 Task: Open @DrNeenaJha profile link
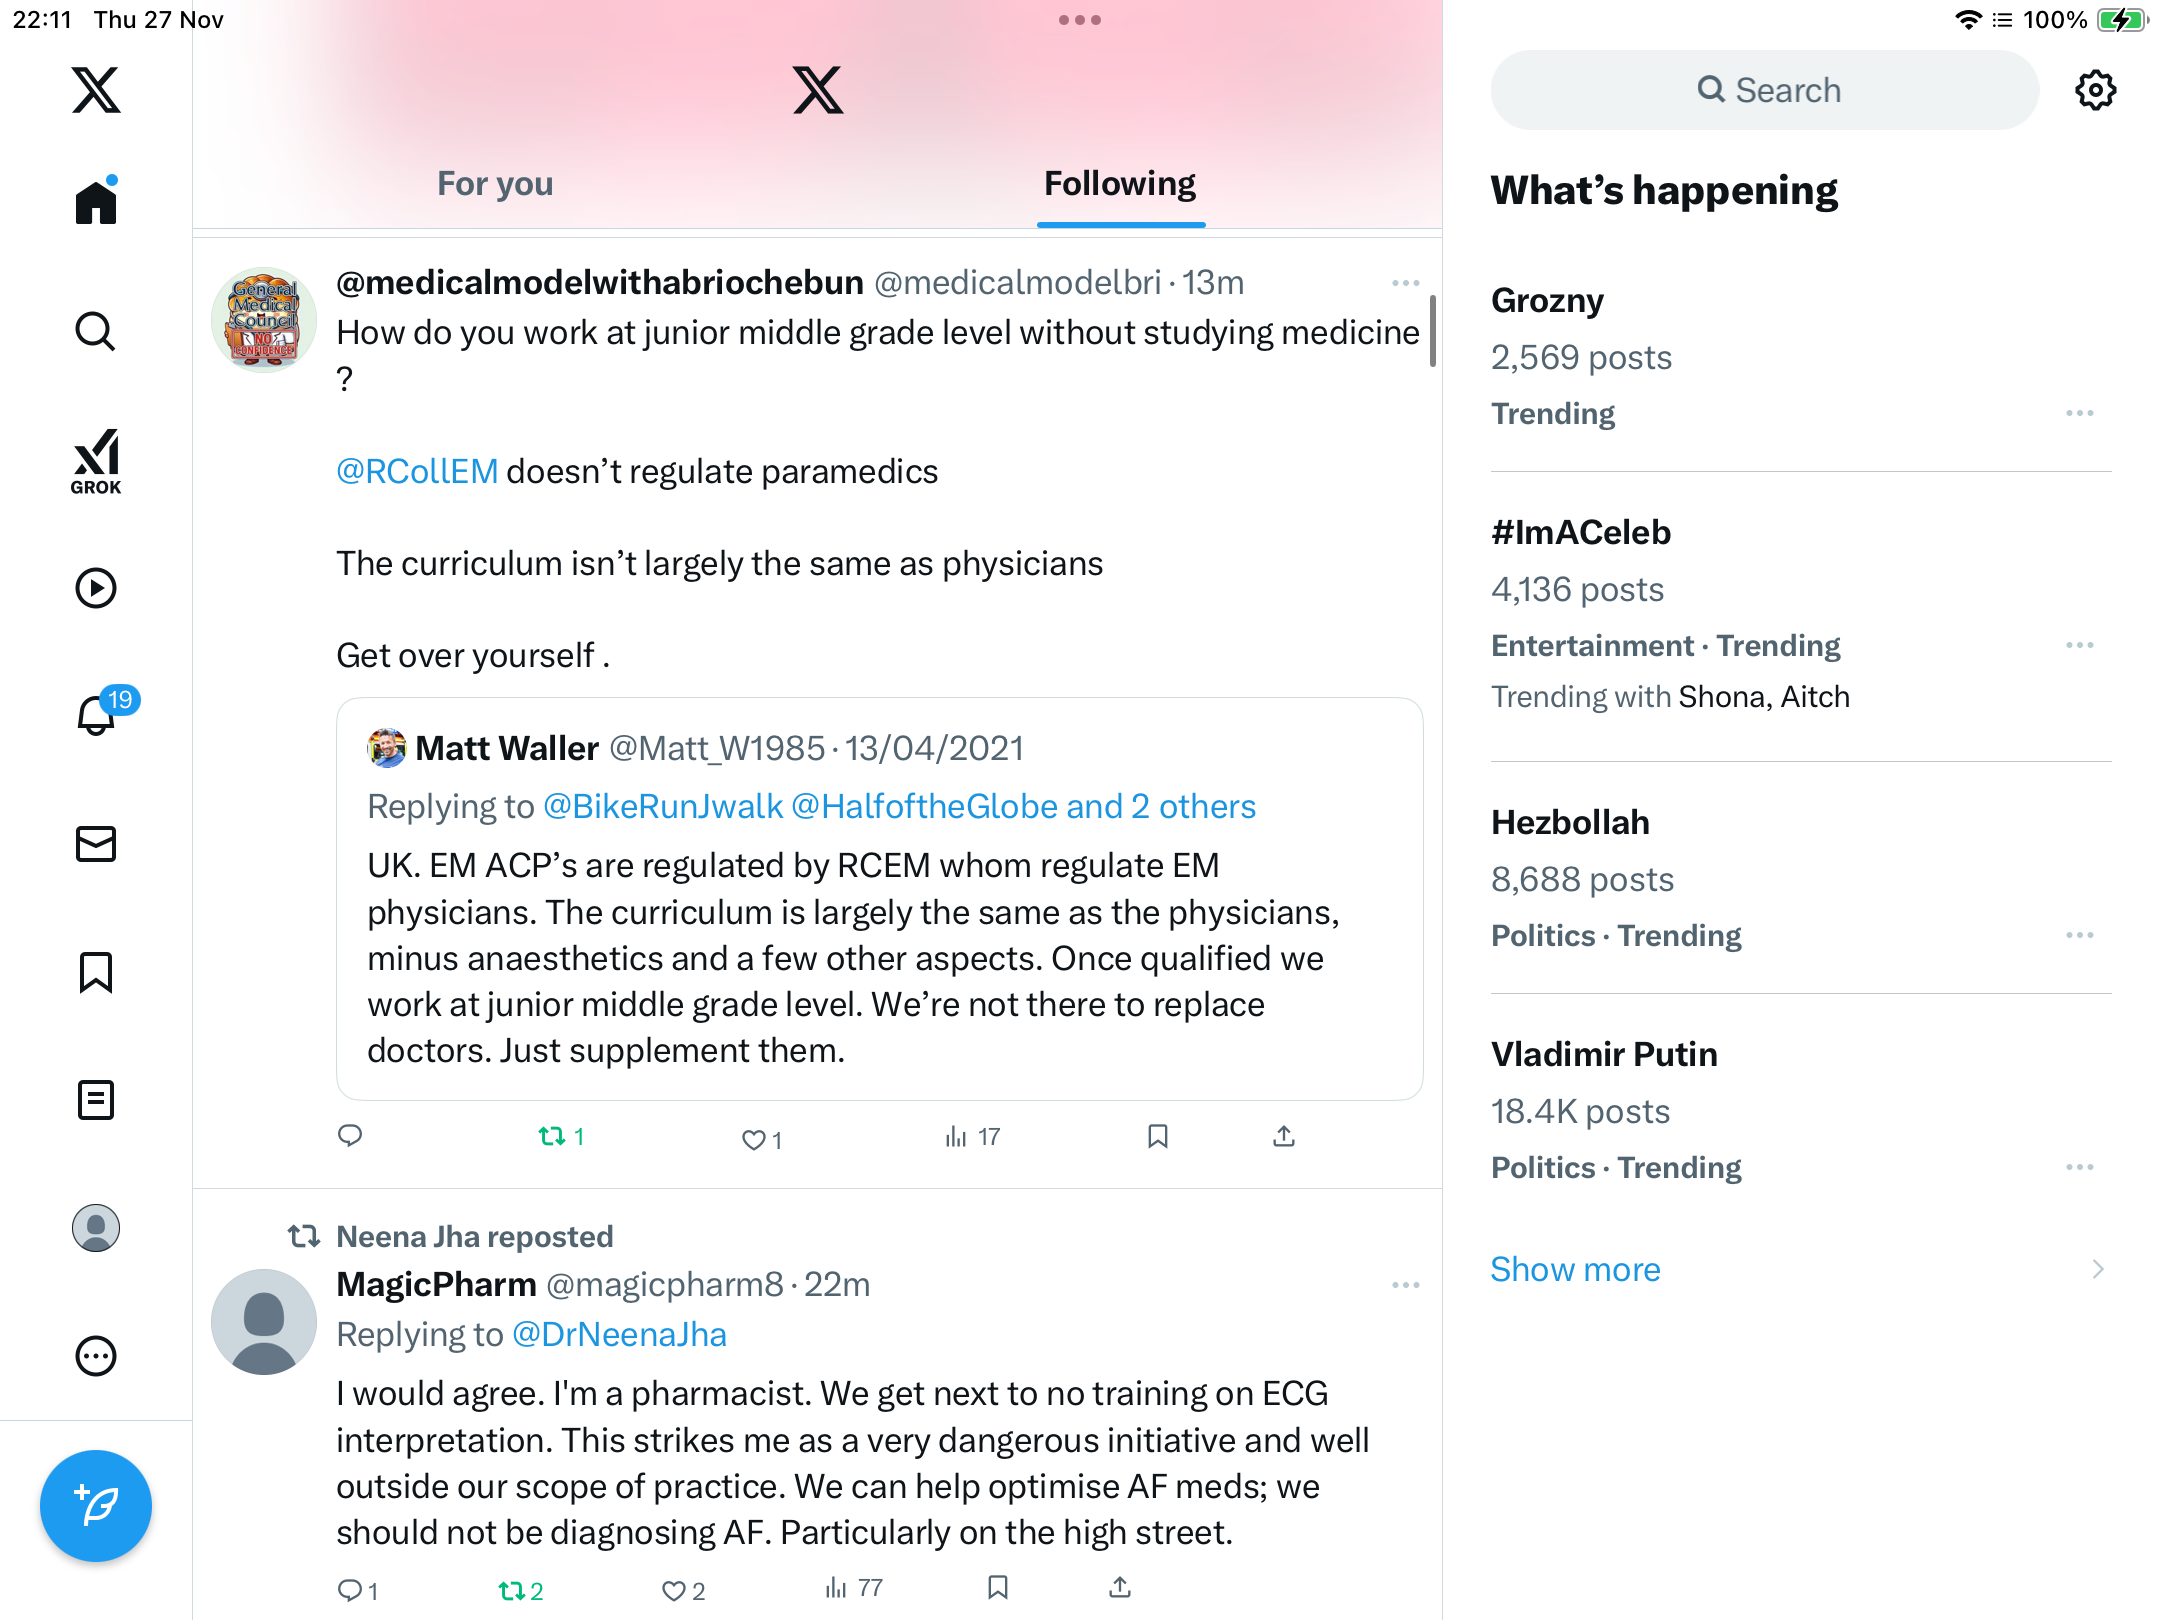tap(619, 1335)
